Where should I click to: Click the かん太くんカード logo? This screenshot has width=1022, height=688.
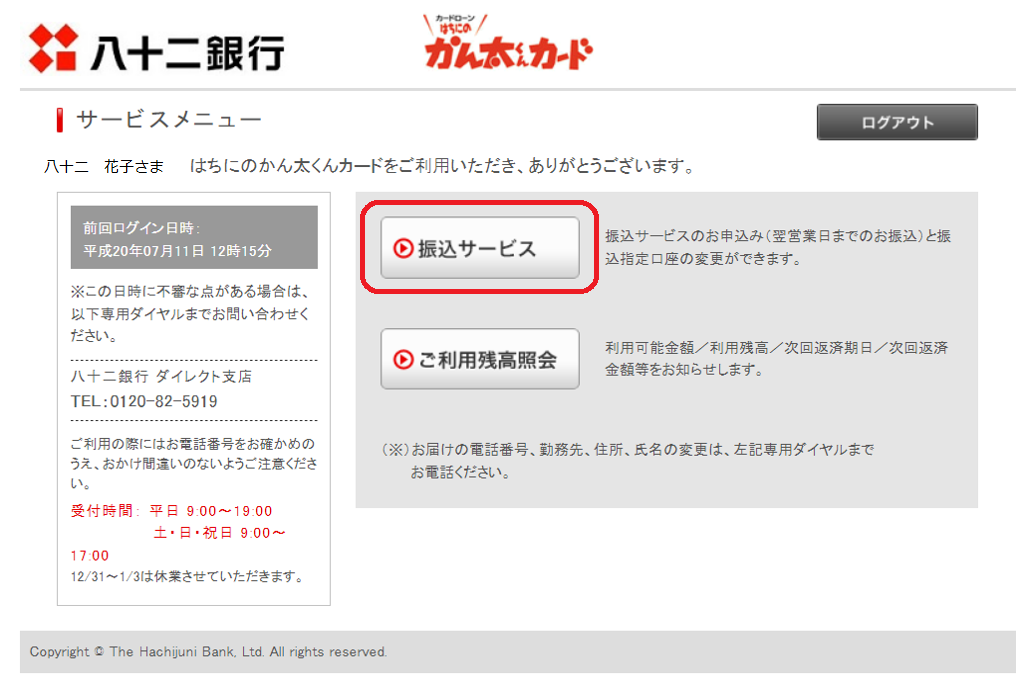[508, 43]
